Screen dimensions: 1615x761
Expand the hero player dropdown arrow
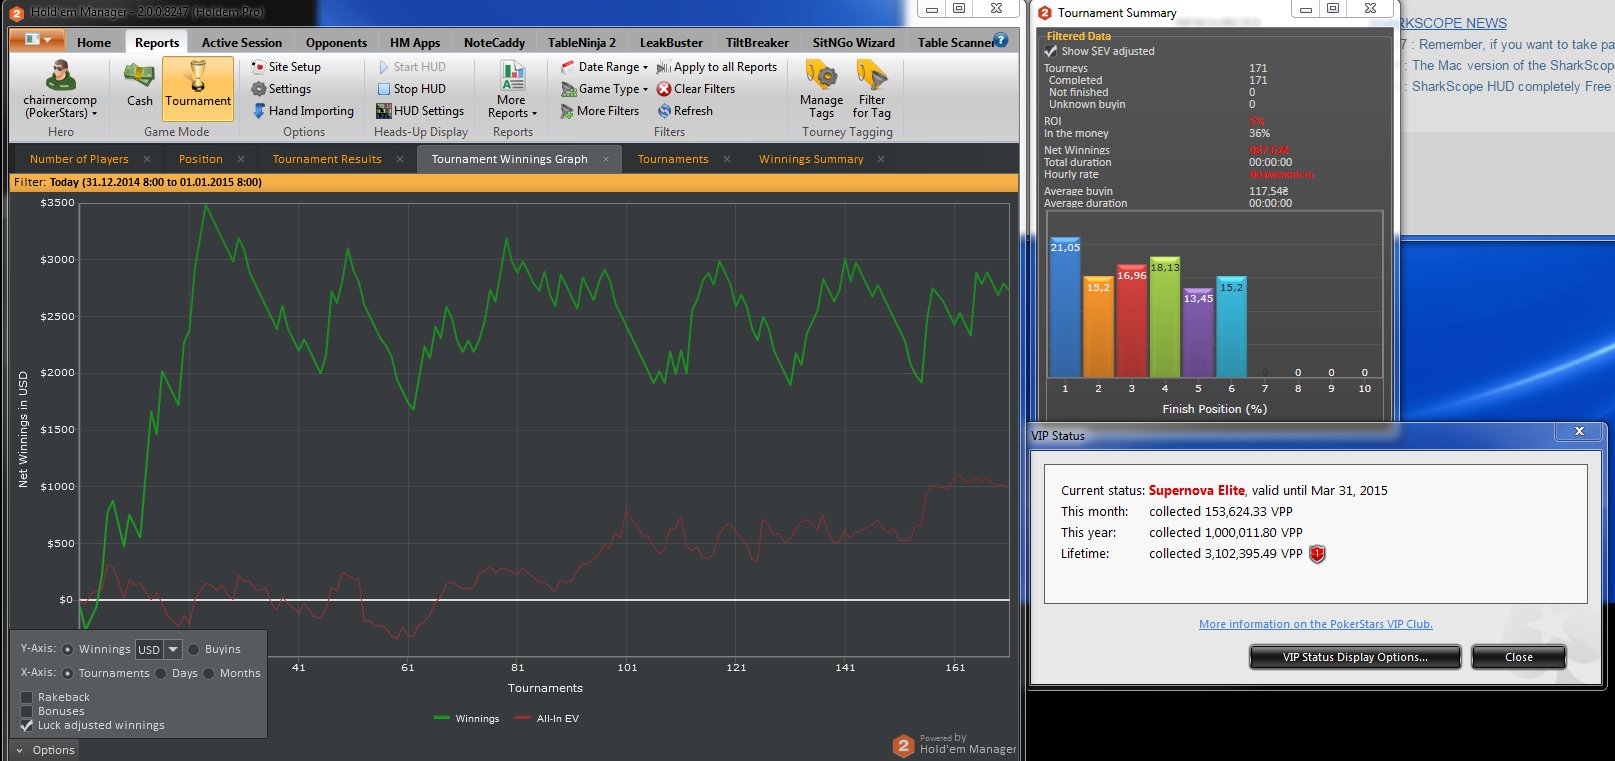point(94,114)
